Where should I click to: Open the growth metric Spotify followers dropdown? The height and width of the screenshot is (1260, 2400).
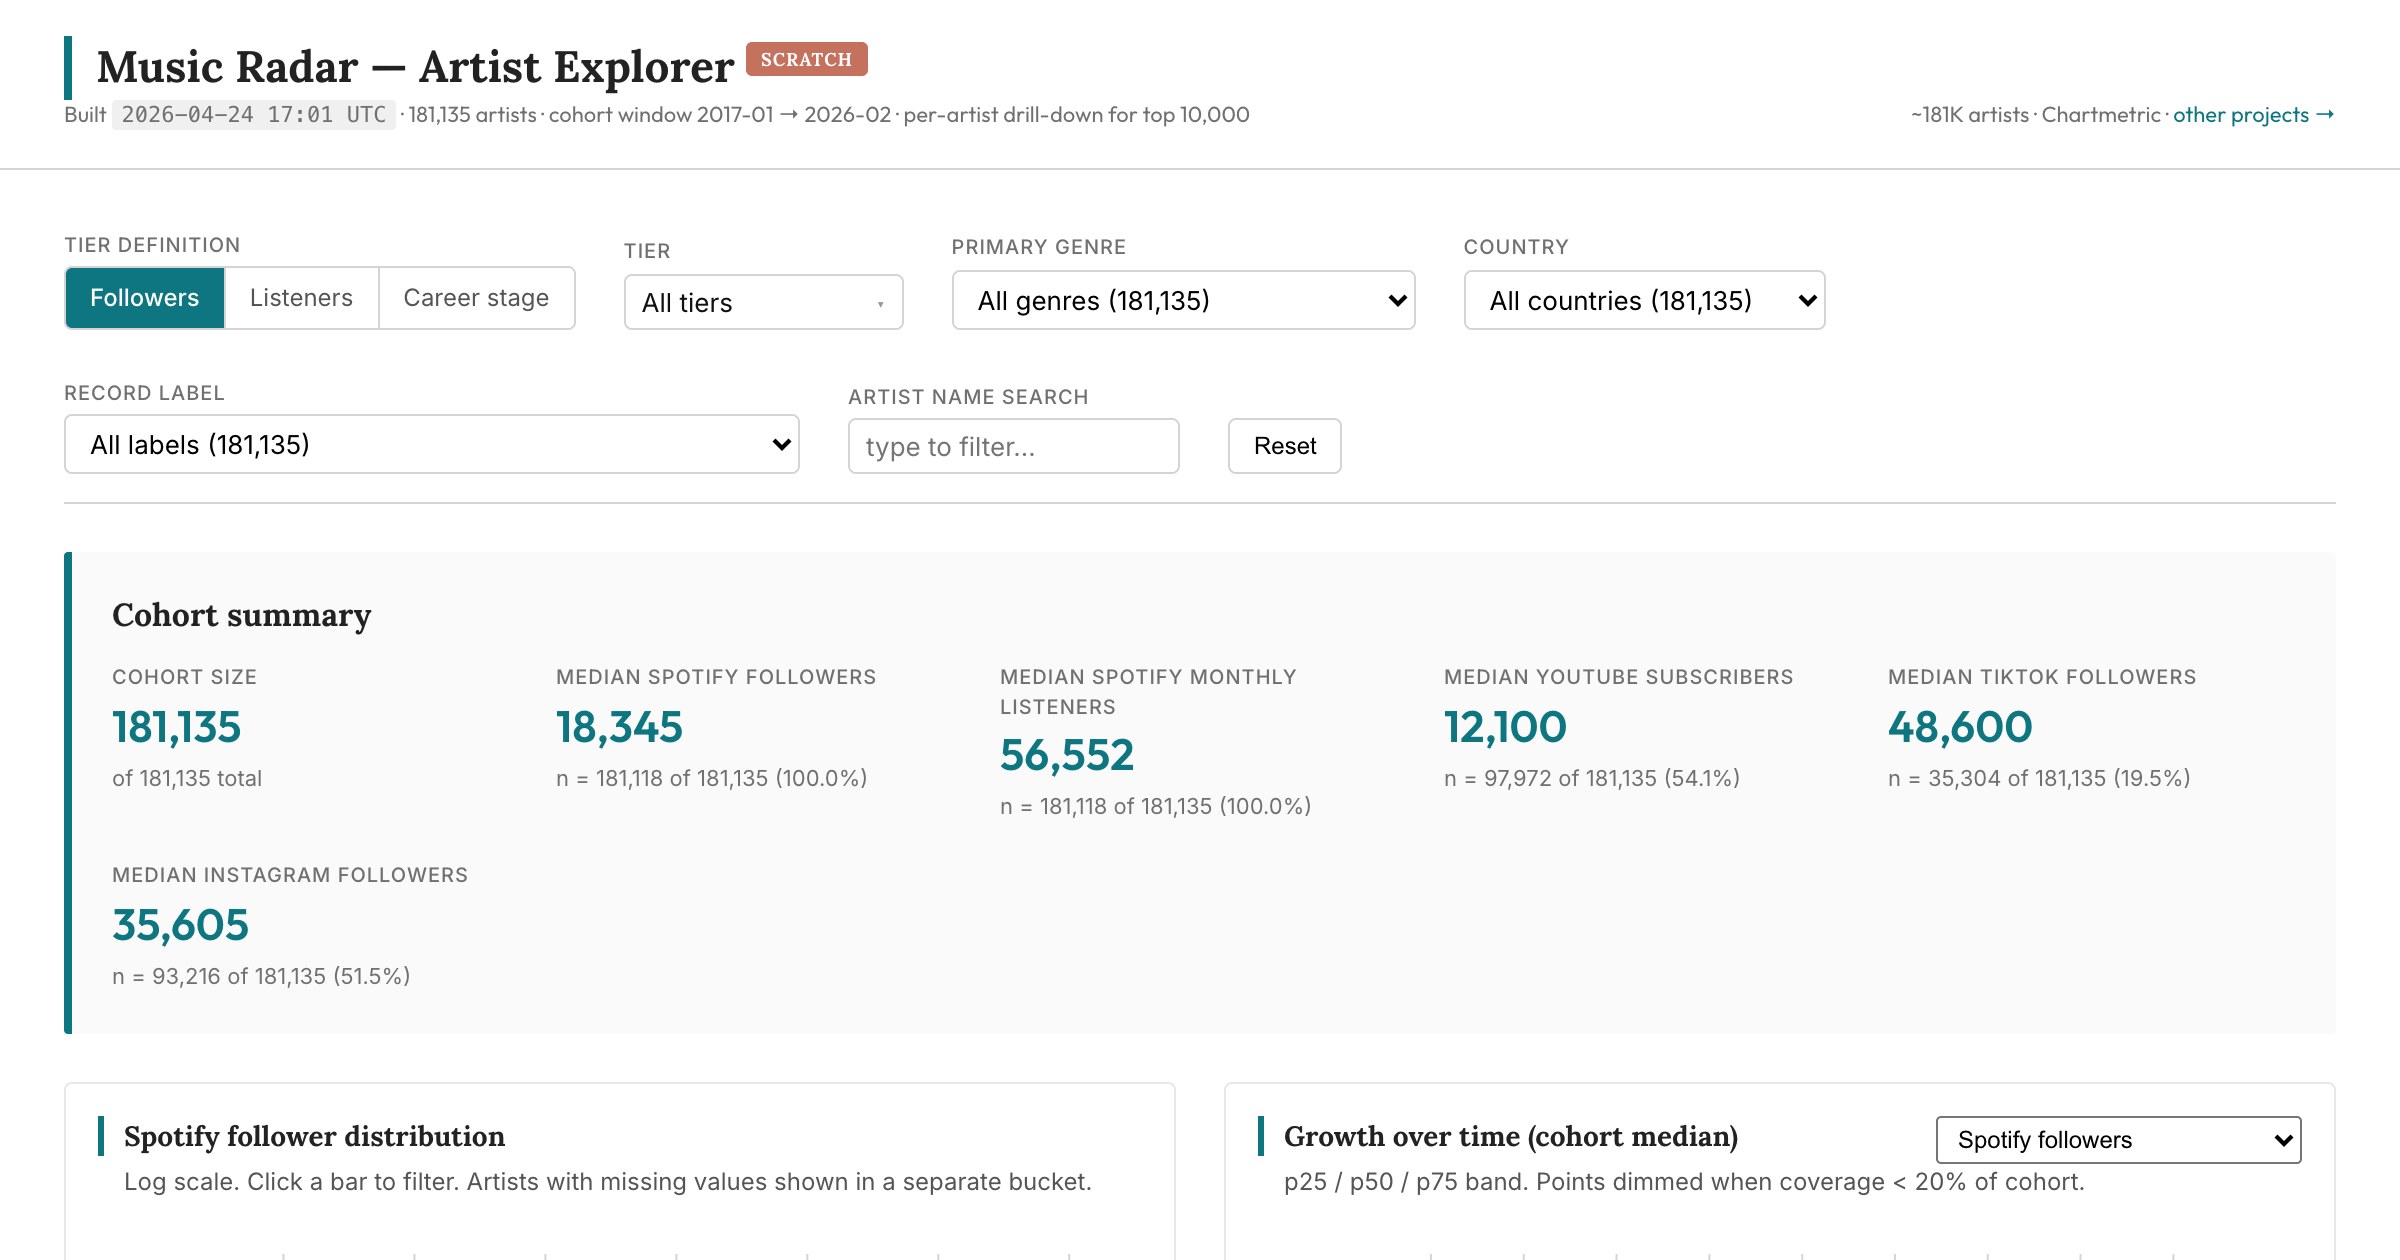[2118, 1140]
